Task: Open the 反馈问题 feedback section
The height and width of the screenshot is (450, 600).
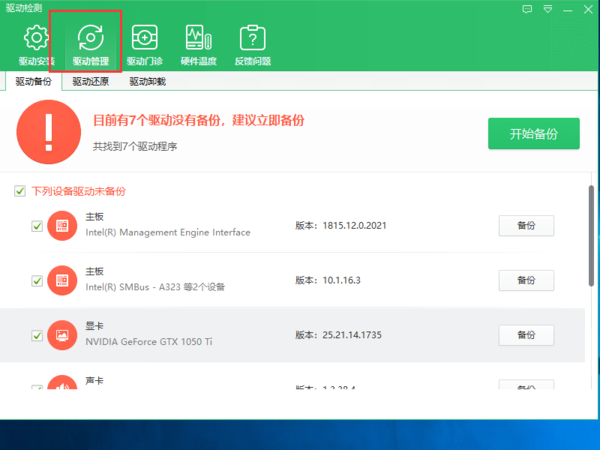Action: tap(251, 44)
